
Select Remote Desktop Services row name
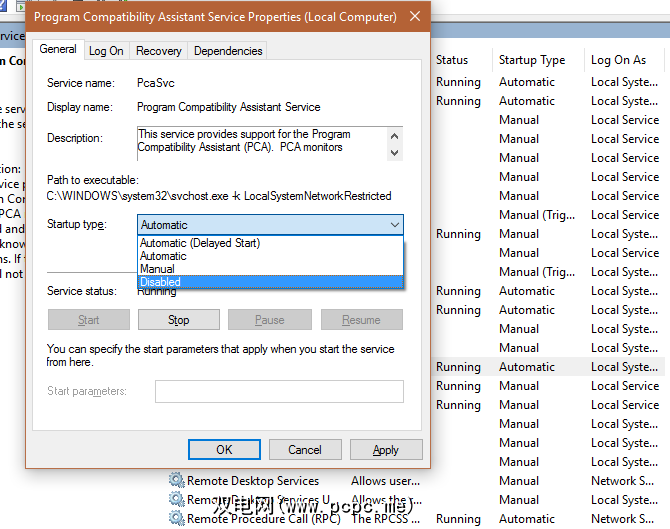pos(253,481)
